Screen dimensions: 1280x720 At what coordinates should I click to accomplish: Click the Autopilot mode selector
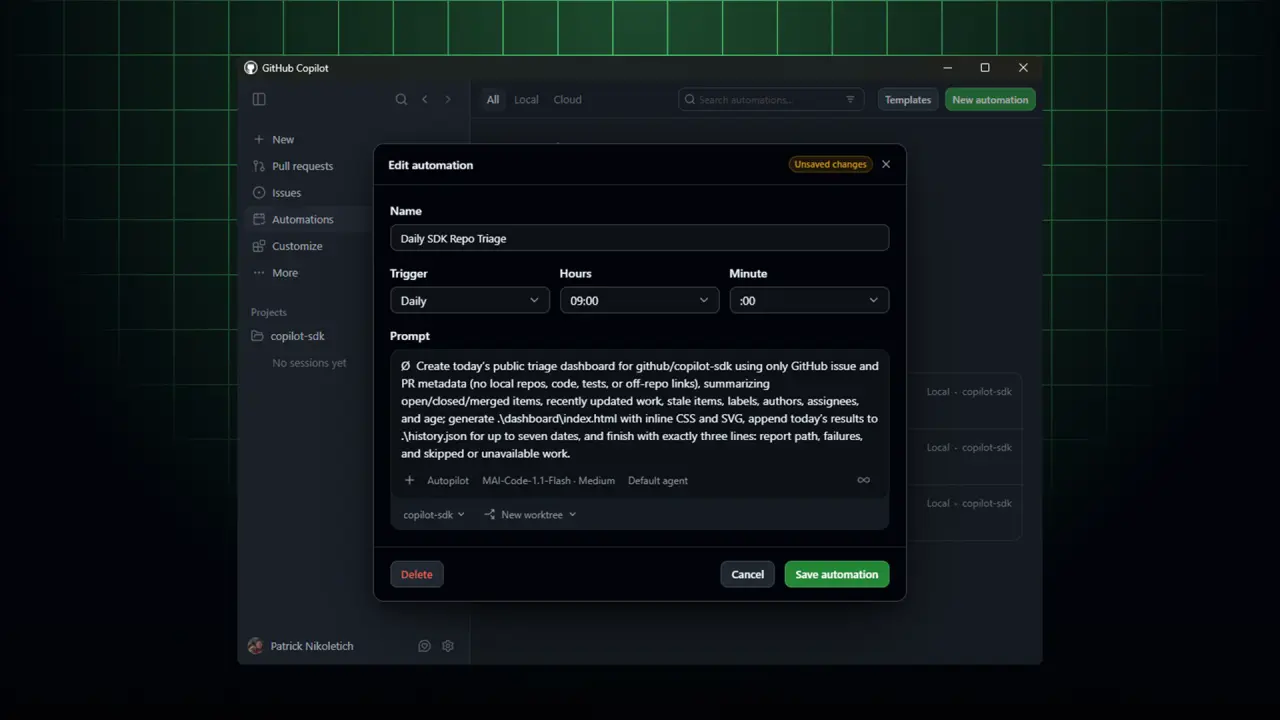448,480
